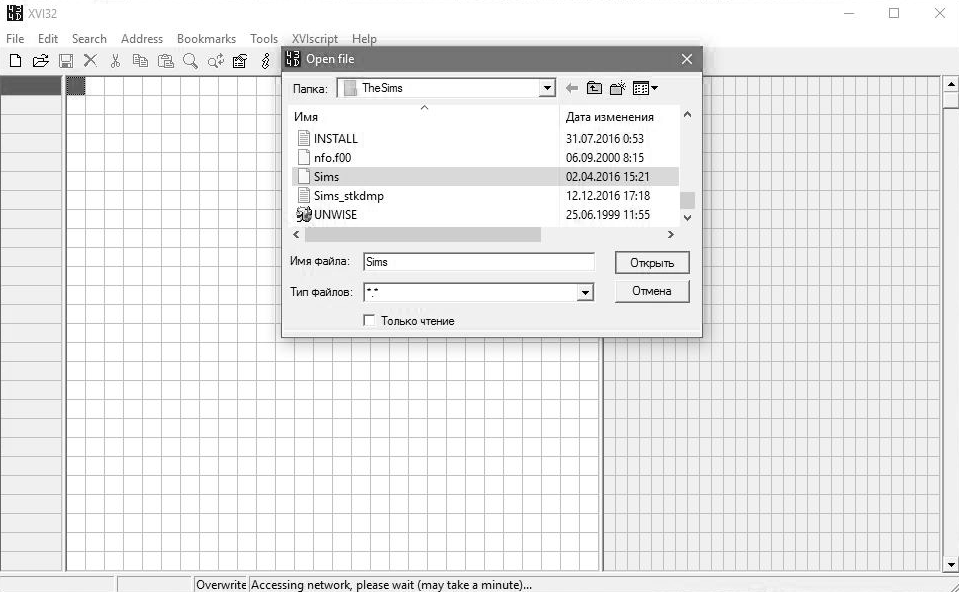
Task: Click the Overwrite status bar indicator
Action: 221,585
